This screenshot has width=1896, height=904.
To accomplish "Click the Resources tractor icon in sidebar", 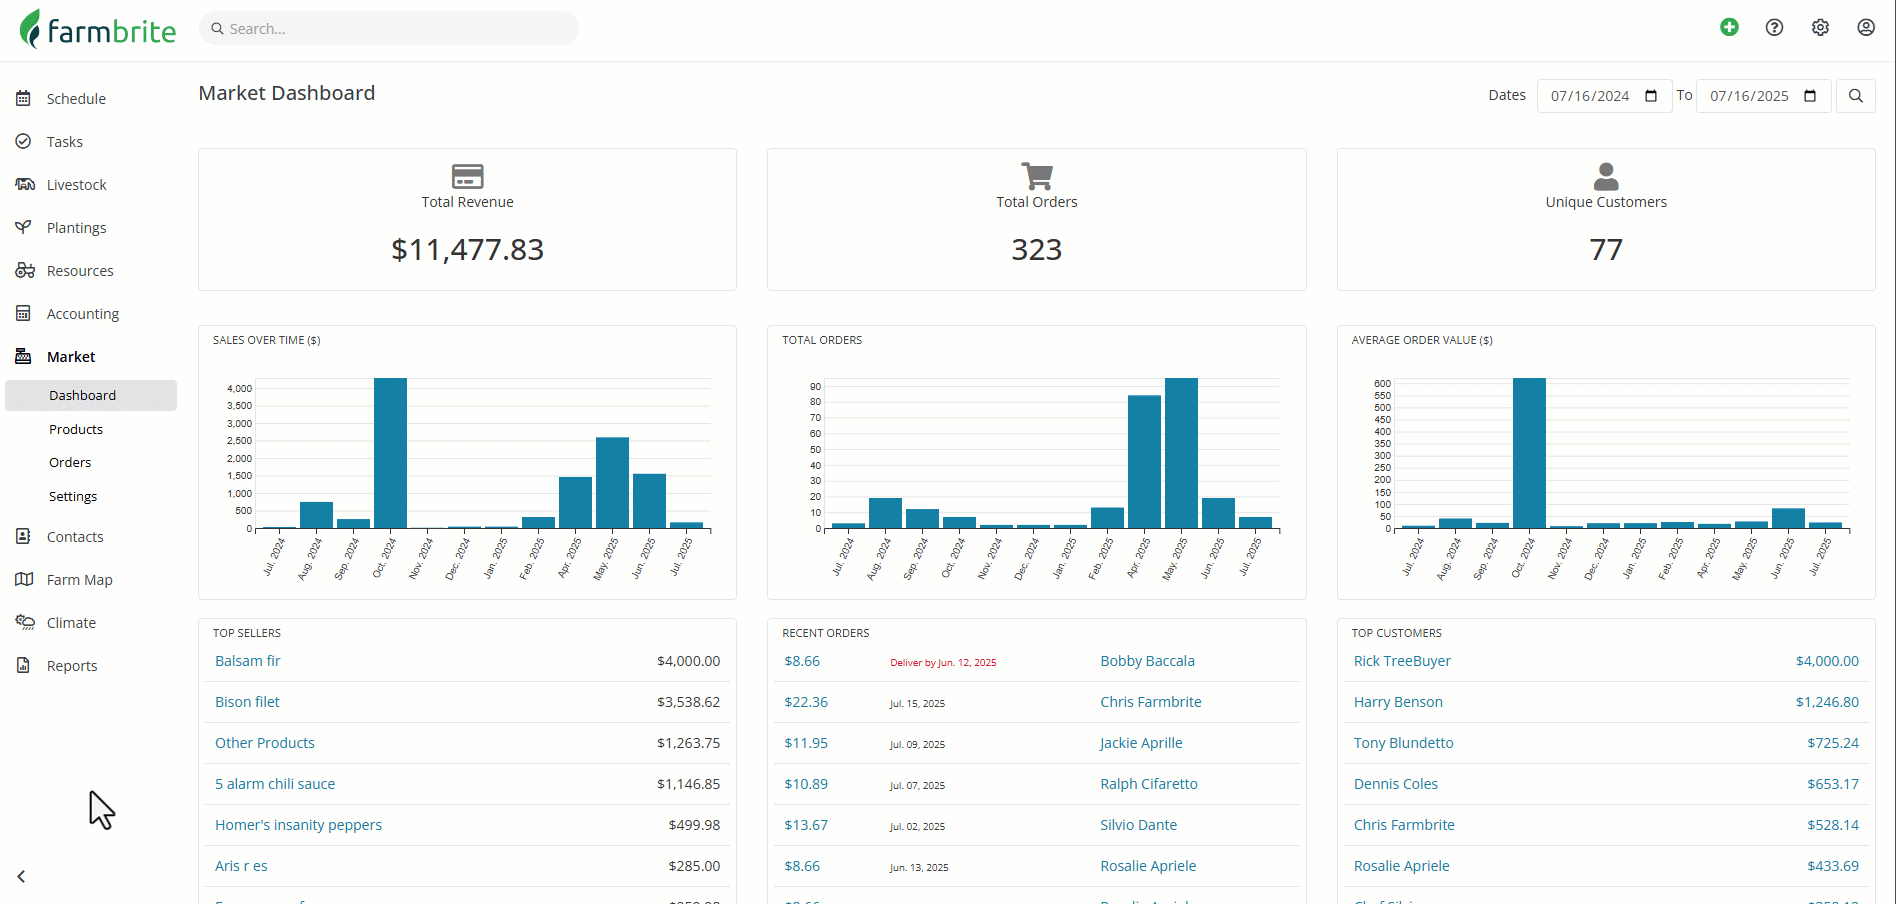I will 25,270.
